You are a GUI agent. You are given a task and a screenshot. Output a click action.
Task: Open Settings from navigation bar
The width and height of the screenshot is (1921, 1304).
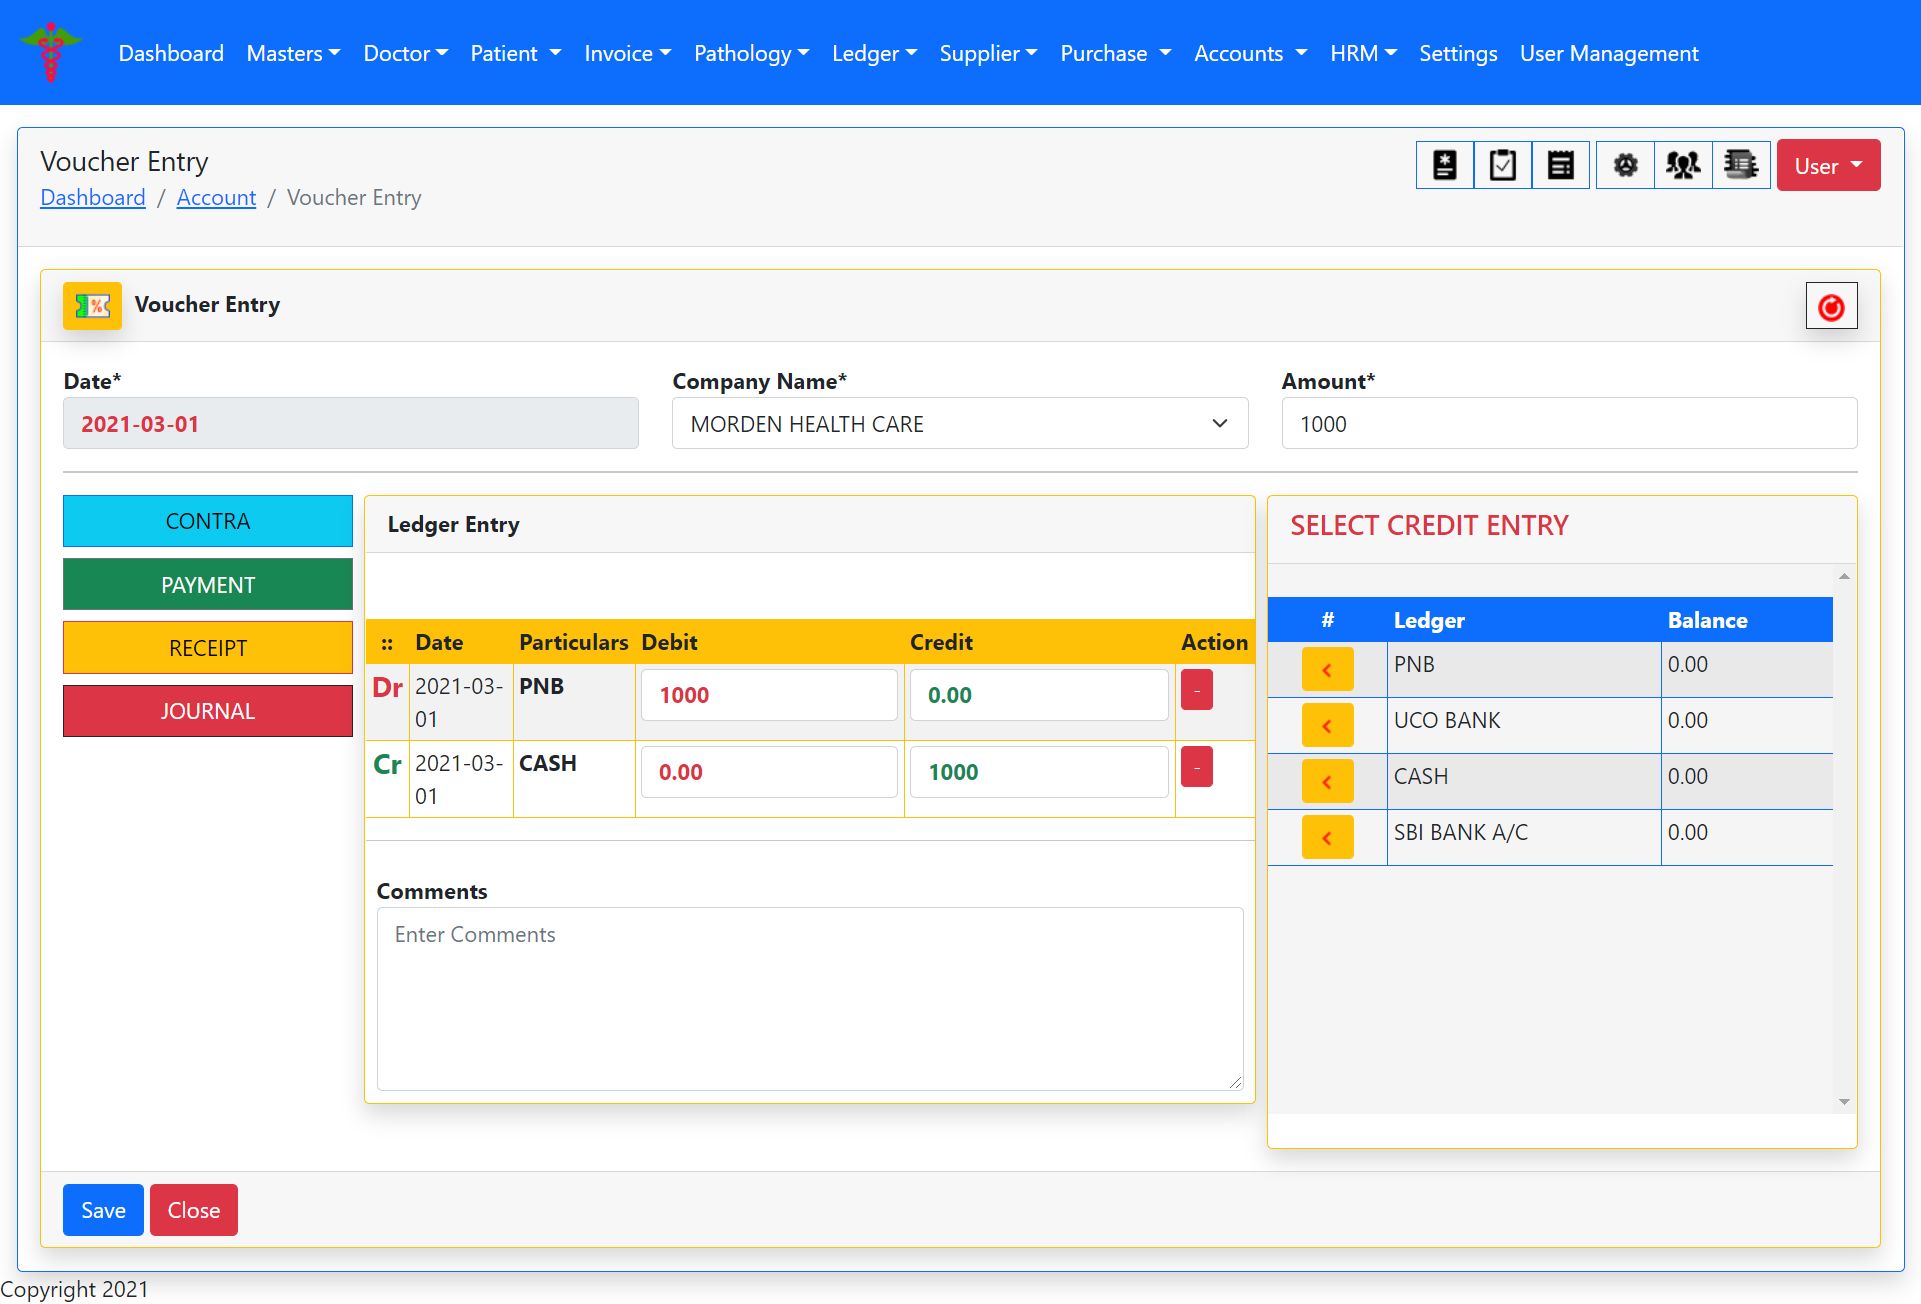(1457, 54)
